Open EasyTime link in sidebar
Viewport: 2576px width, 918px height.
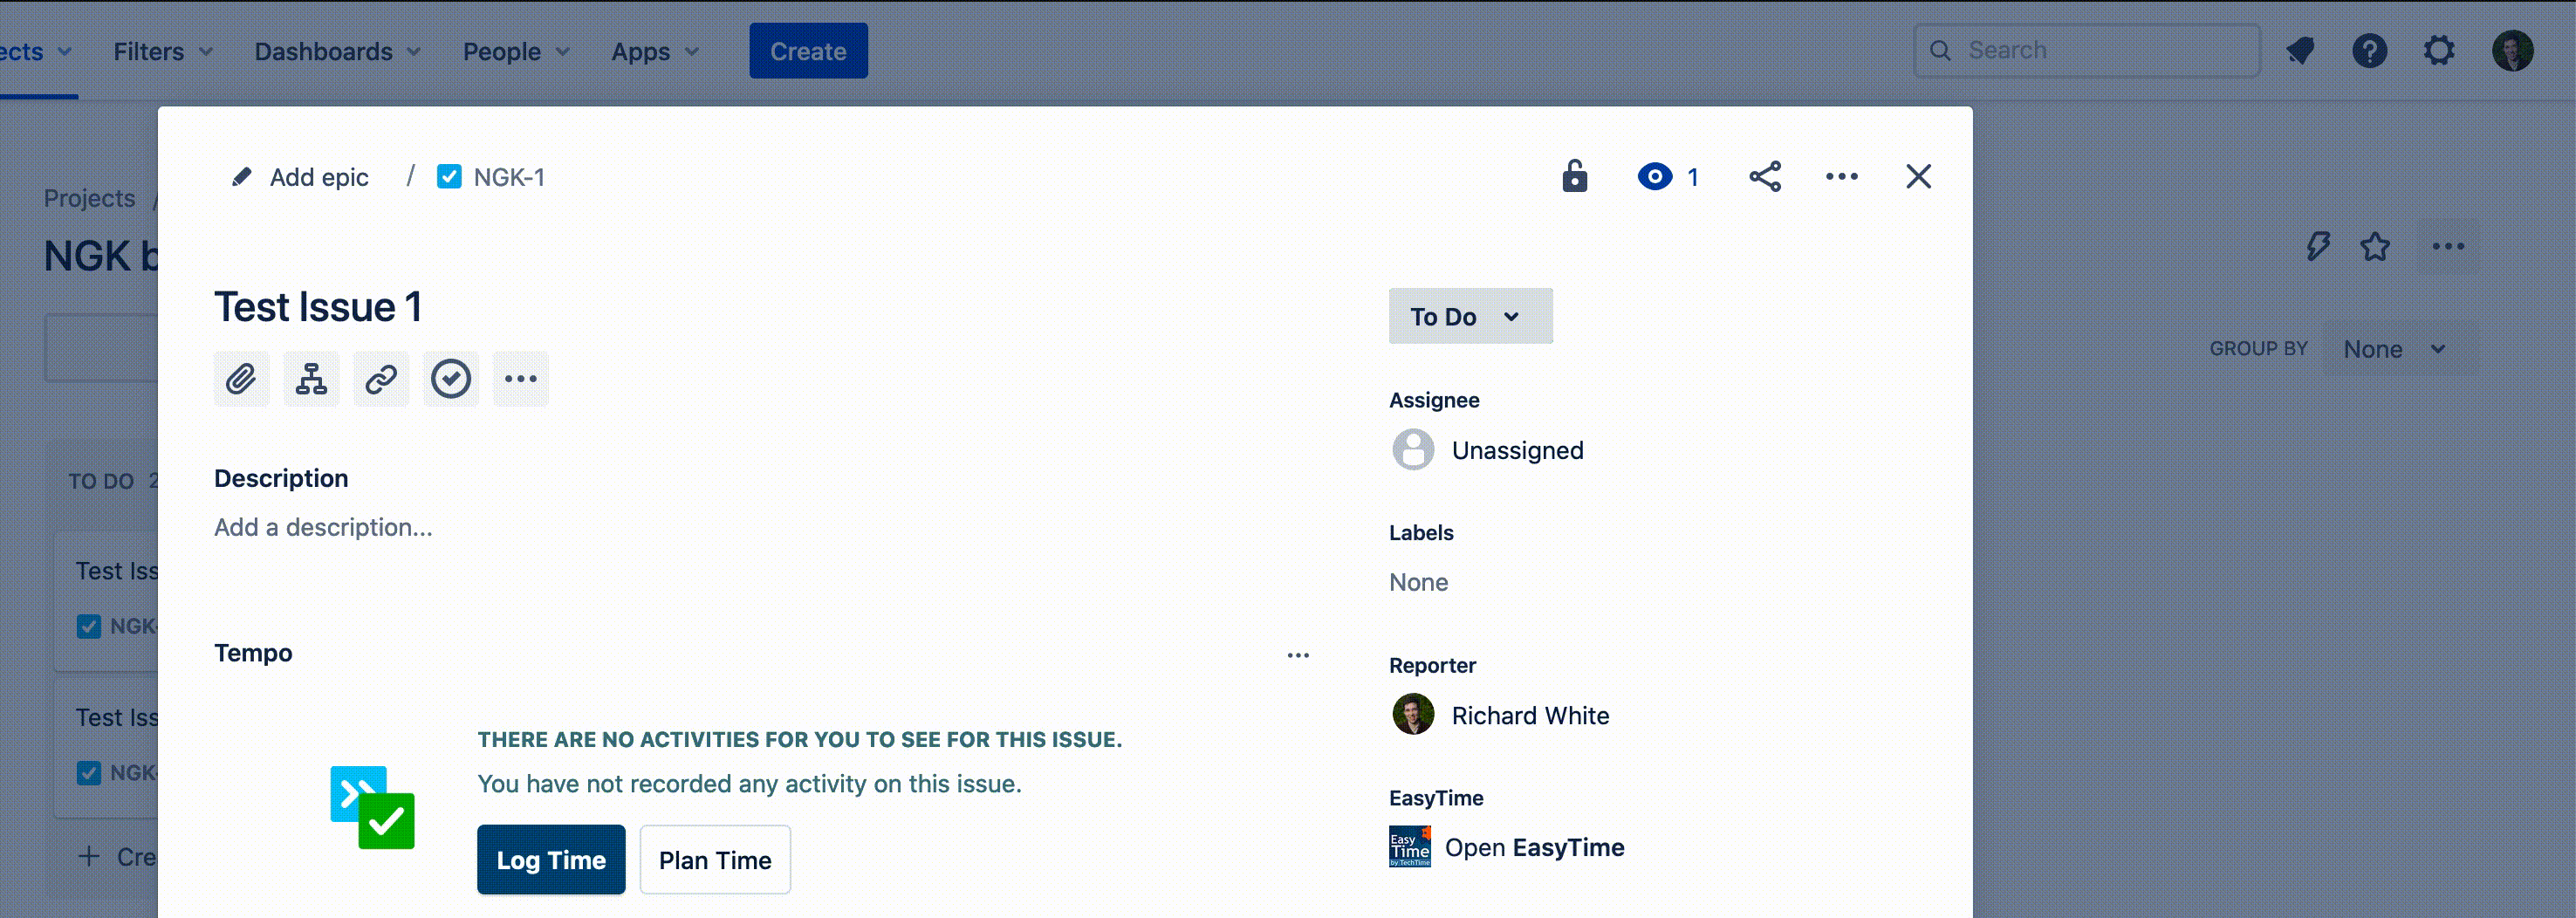[1533, 847]
